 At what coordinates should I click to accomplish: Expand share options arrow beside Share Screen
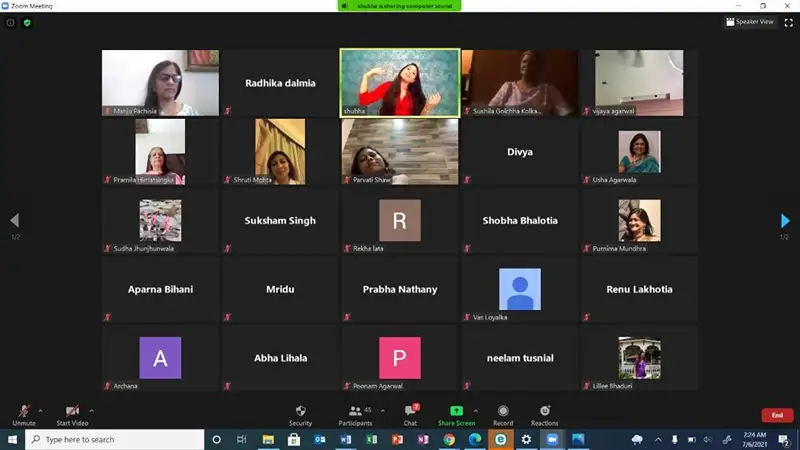(475, 410)
